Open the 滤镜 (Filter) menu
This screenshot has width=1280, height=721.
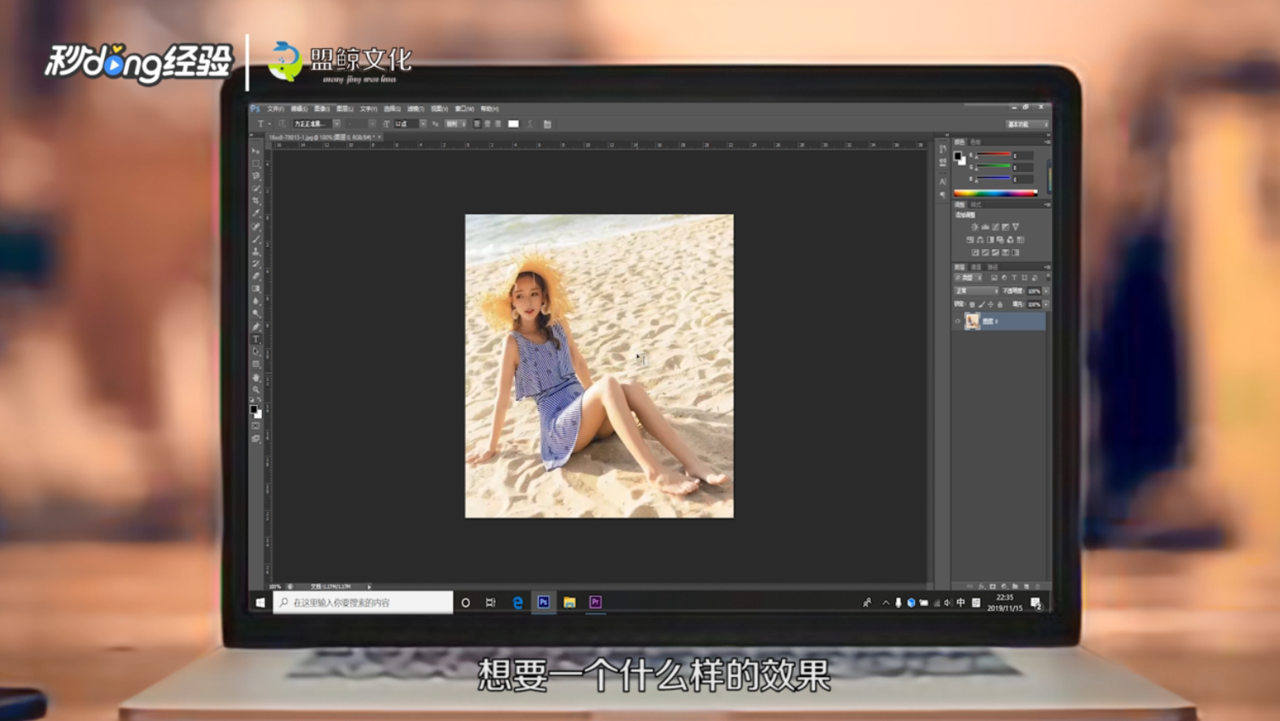tap(414, 108)
